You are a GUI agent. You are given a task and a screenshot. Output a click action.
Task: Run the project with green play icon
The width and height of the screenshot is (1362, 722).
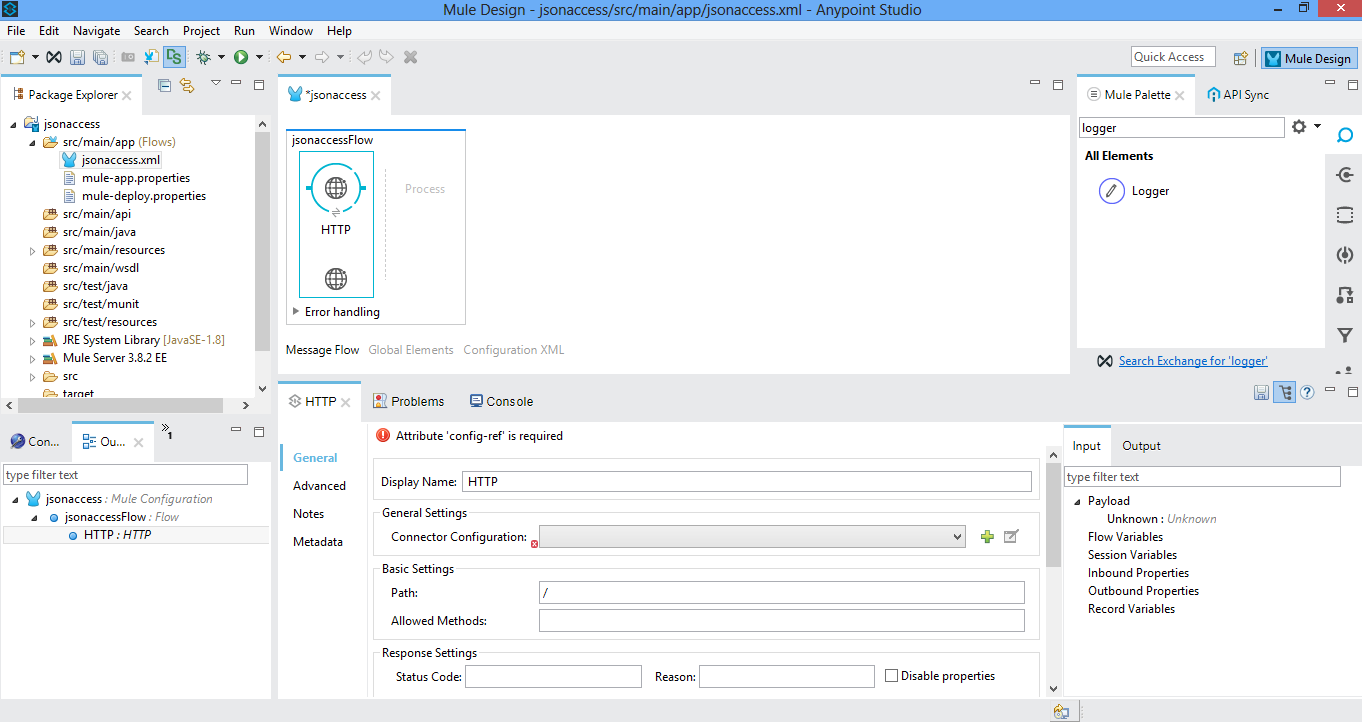click(x=241, y=57)
